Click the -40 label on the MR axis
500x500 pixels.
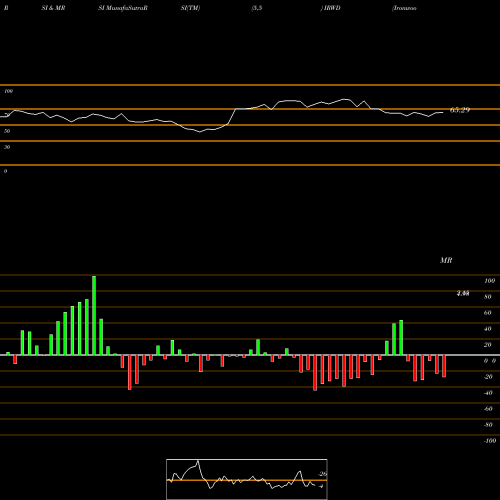click(488, 393)
